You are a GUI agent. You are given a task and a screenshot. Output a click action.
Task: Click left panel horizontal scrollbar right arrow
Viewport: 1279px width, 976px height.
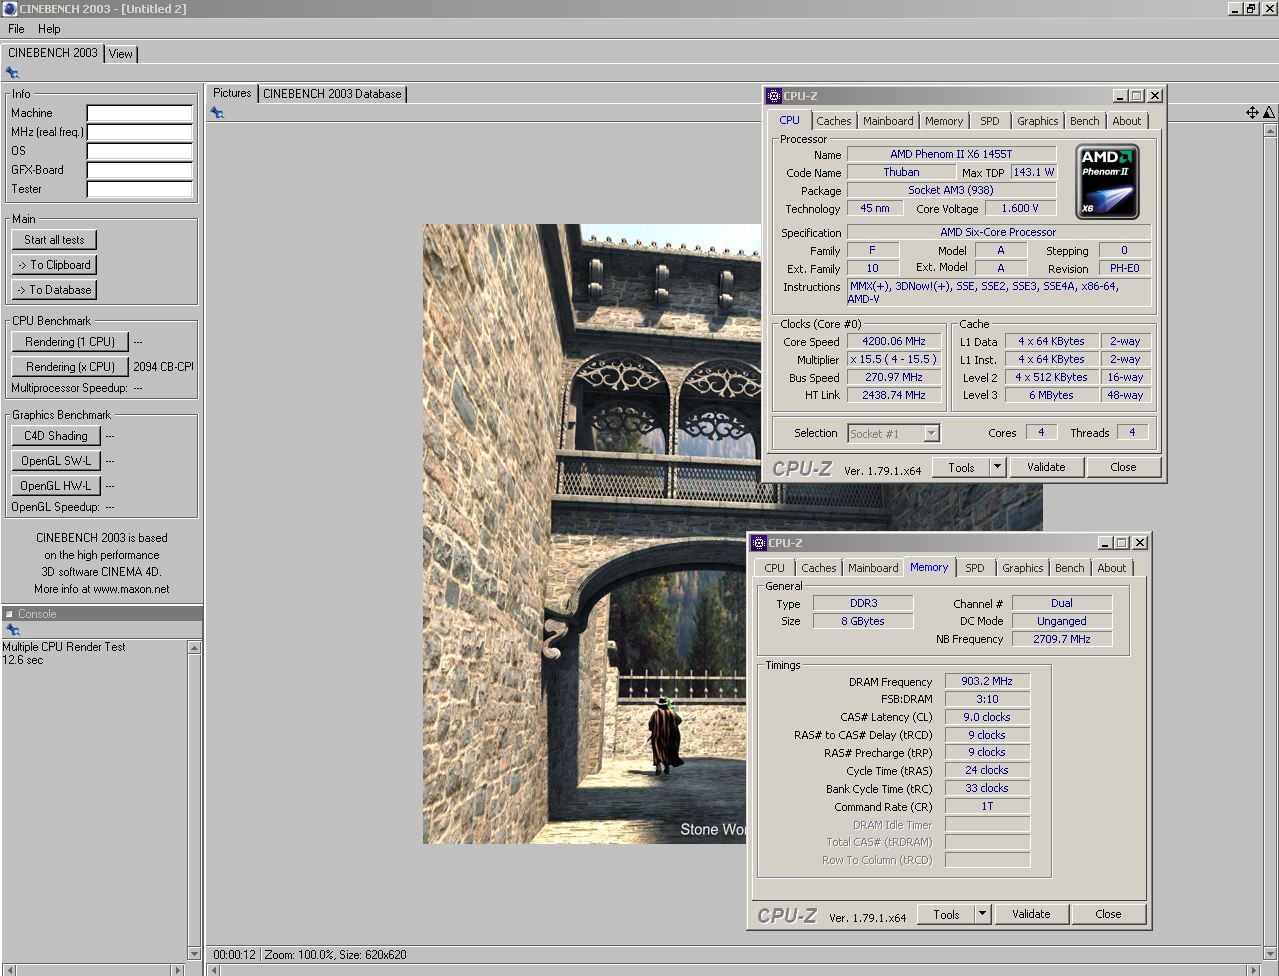click(x=178, y=970)
